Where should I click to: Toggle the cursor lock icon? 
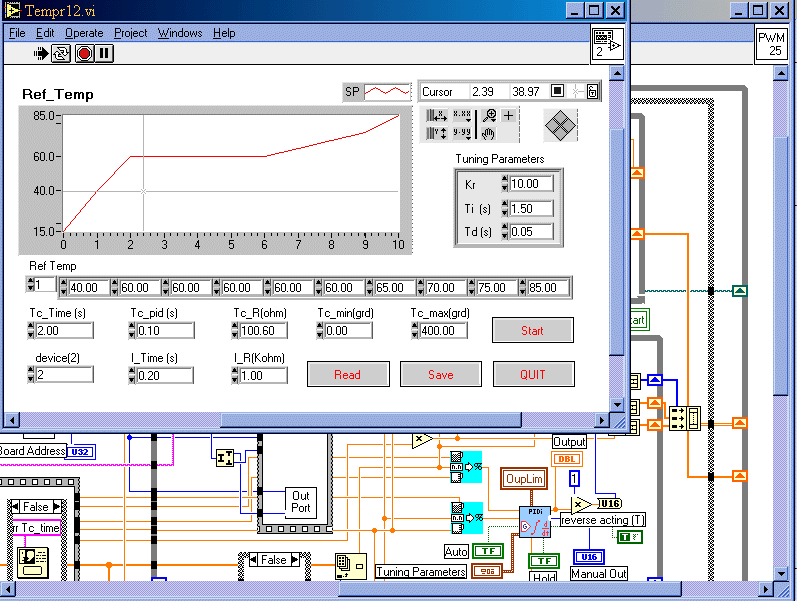coord(592,92)
